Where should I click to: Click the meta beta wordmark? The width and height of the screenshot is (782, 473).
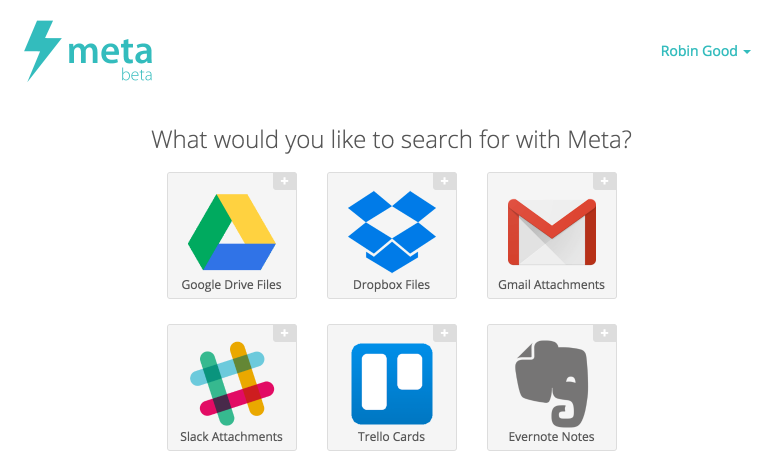(110, 59)
